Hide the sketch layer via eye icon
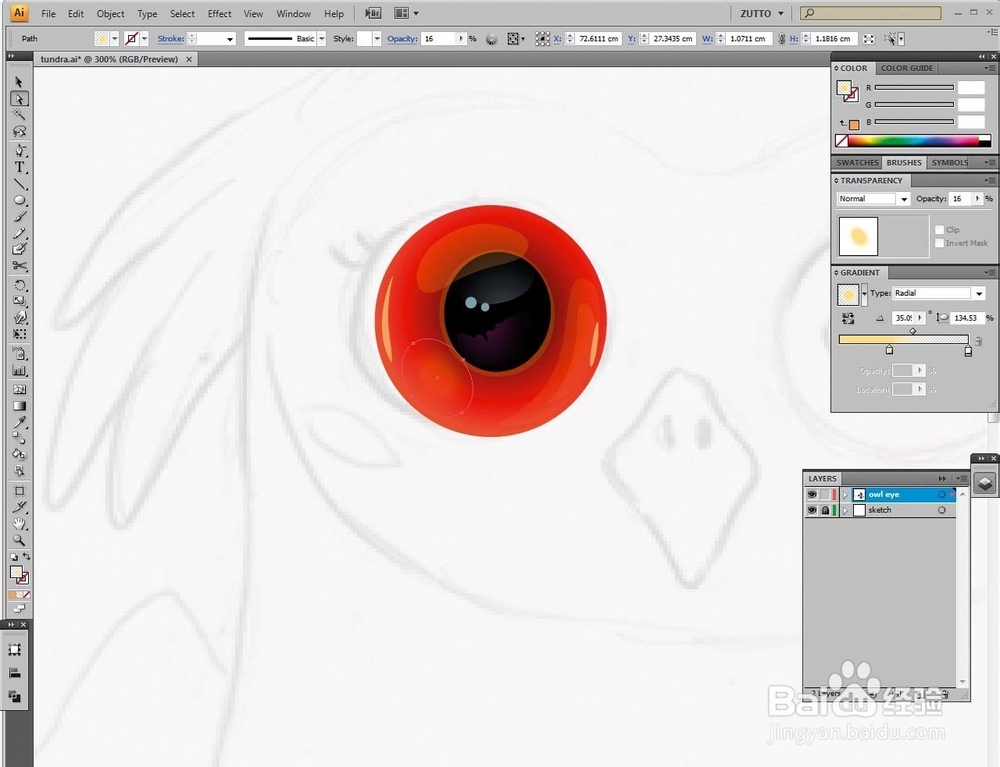1000x767 pixels. pyautogui.click(x=811, y=510)
